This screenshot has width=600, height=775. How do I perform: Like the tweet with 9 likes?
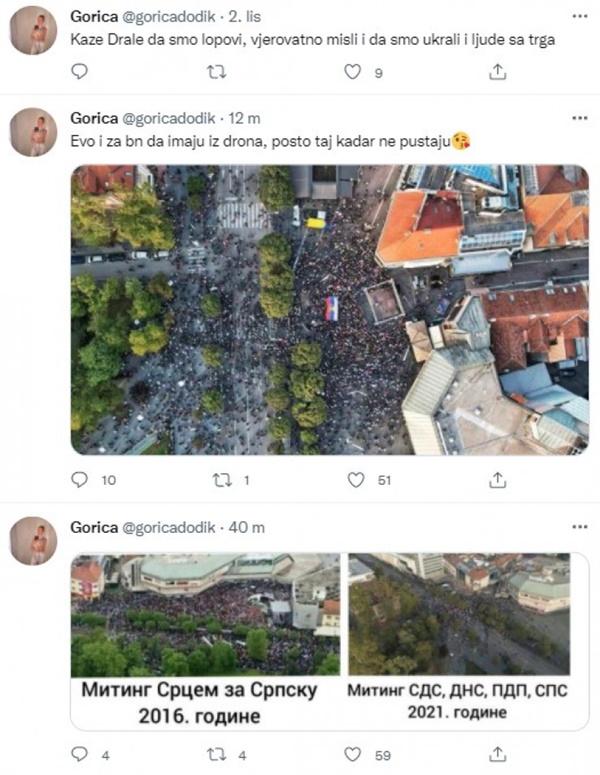[x=352, y=72]
